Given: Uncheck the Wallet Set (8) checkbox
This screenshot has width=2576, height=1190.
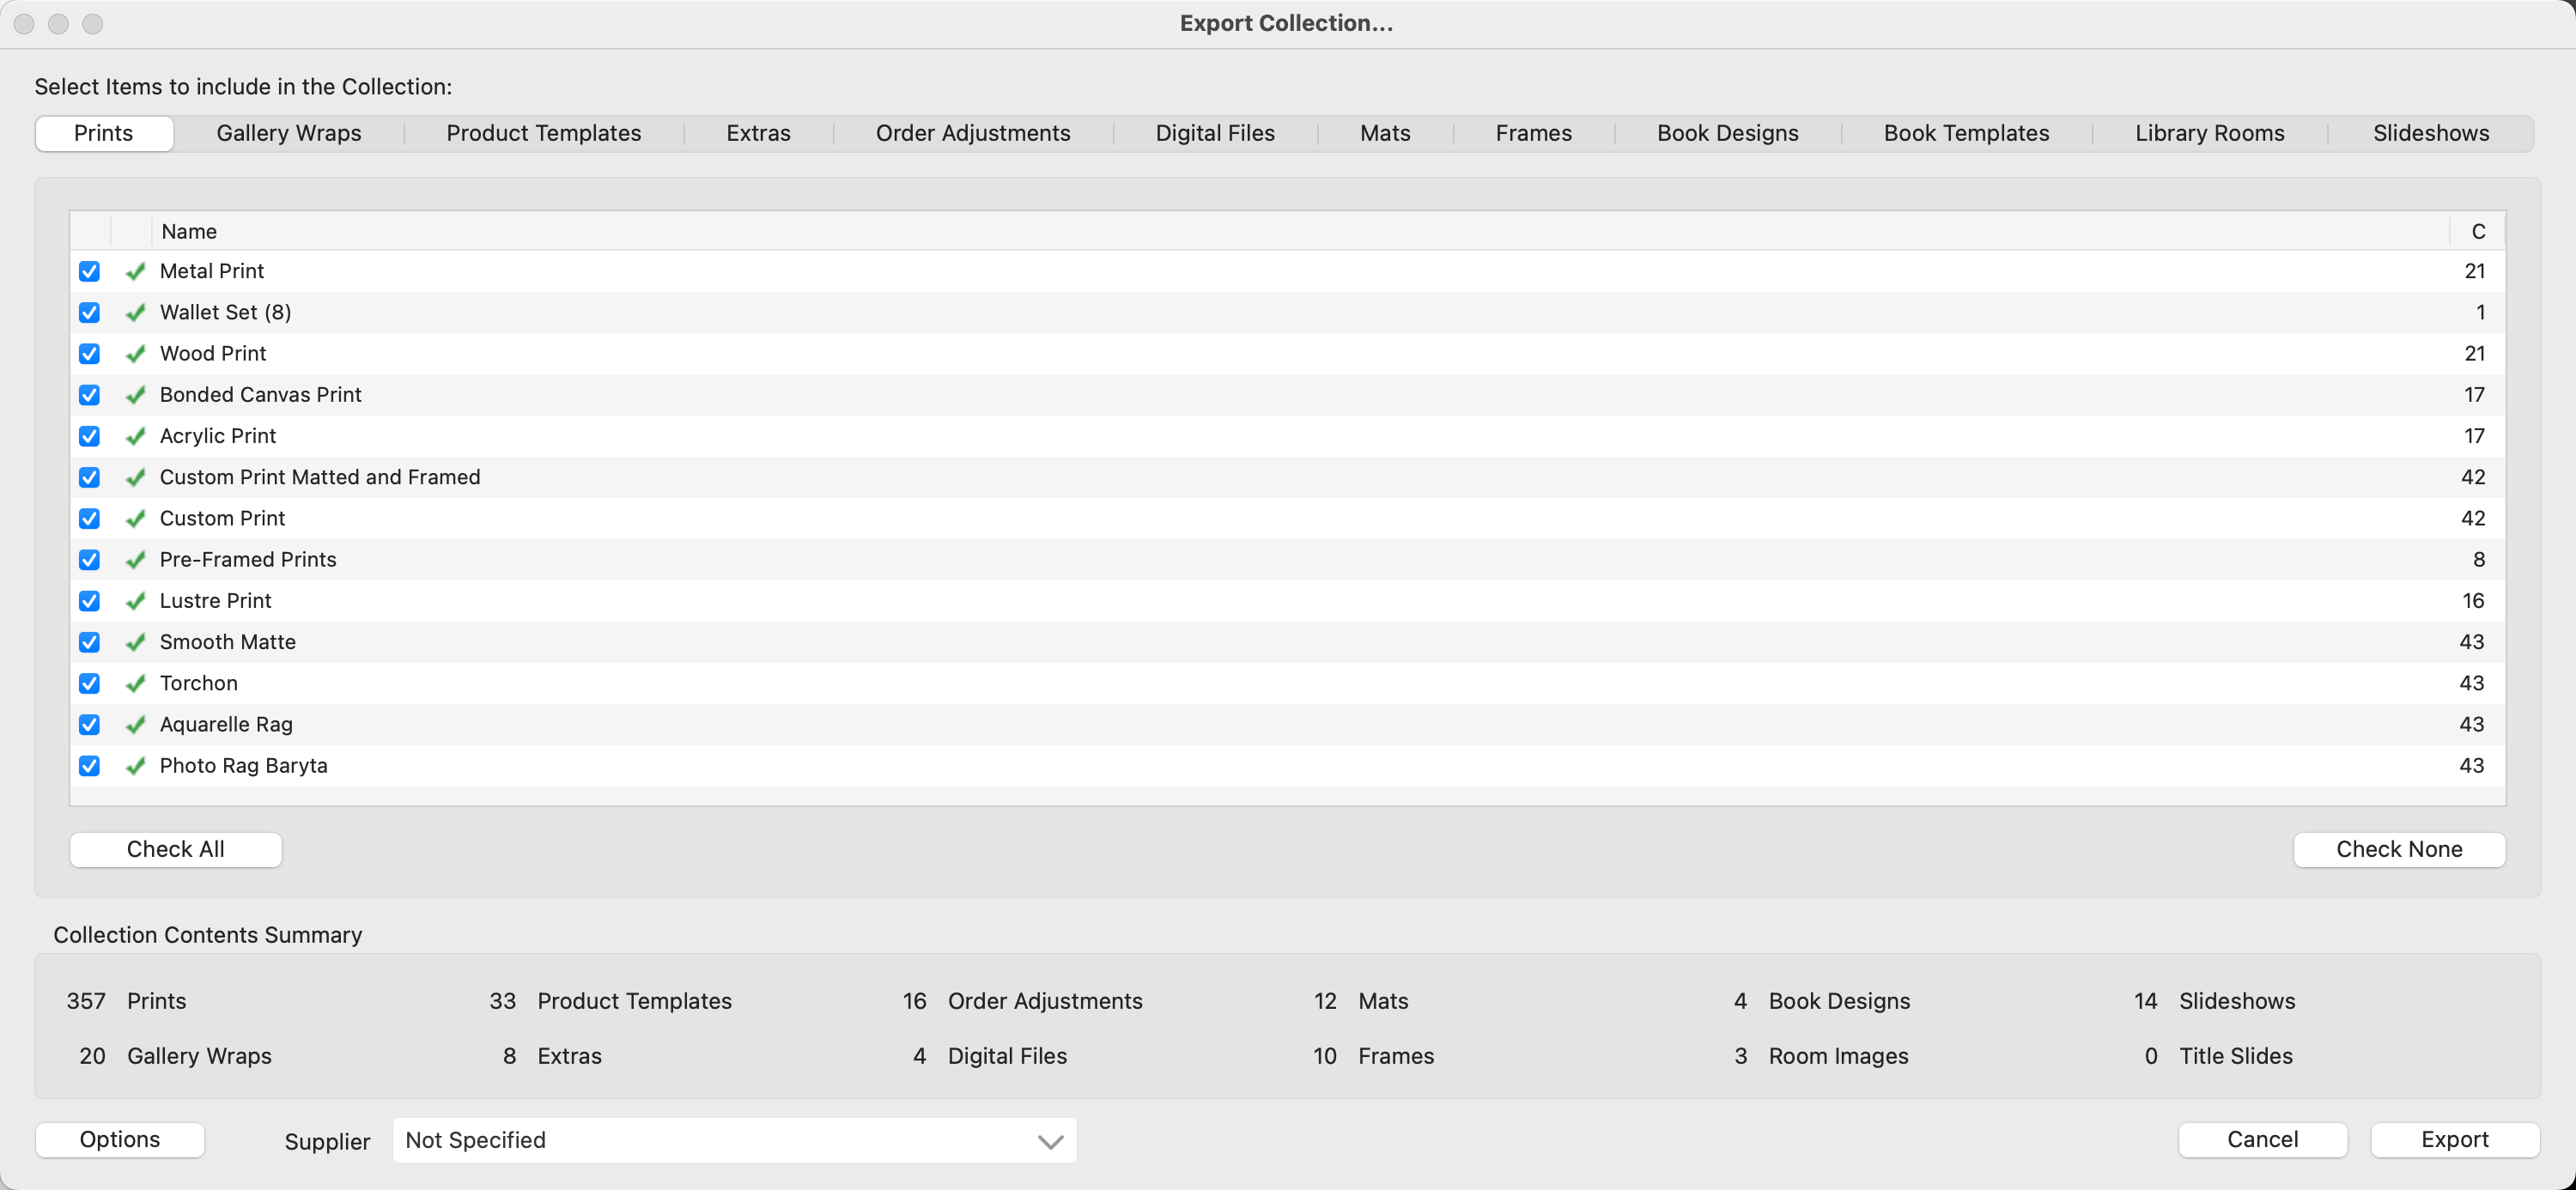Looking at the screenshot, I should tap(89, 313).
